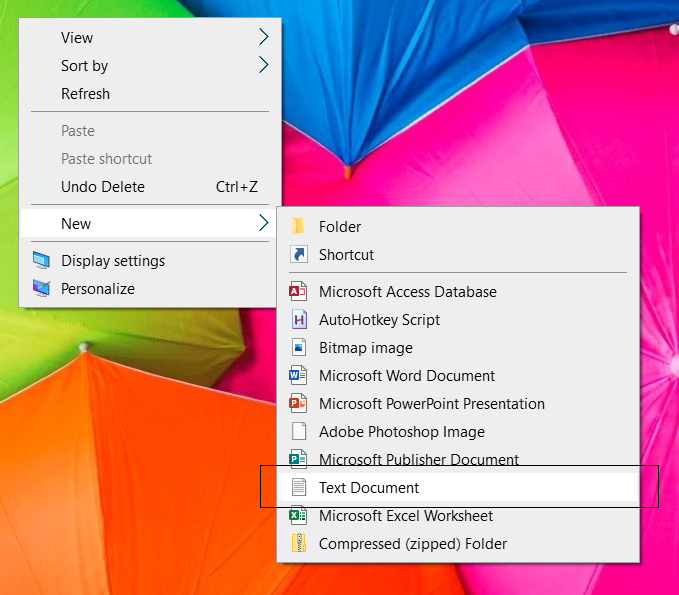
Task: Select Paste in the context menu
Action: 150,130
